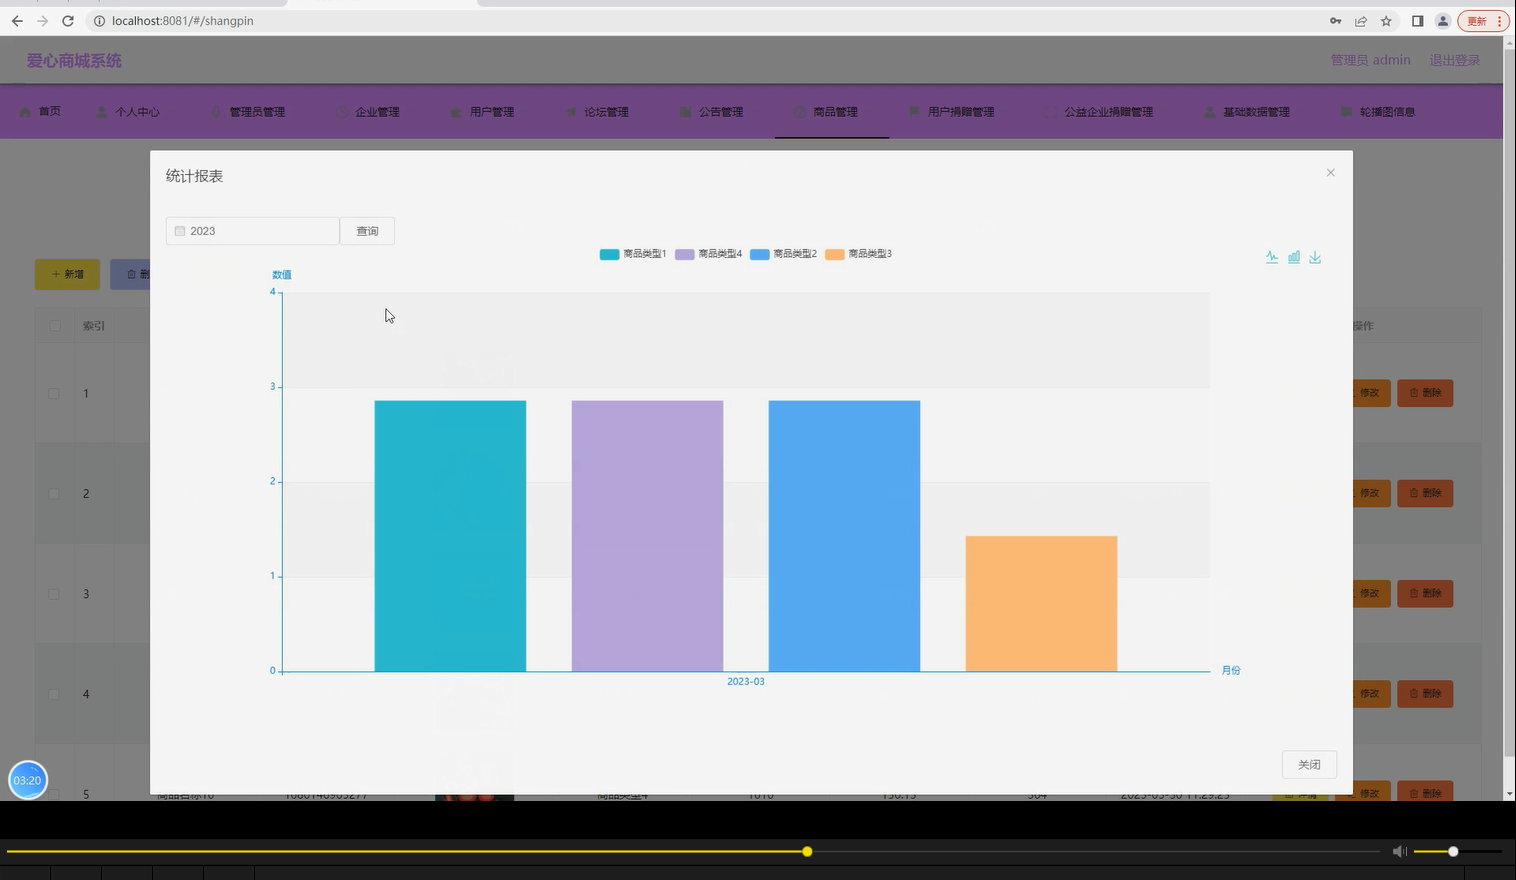Click 爱心商城系统 title
Viewport: 1516px width, 880px height.
(x=74, y=61)
